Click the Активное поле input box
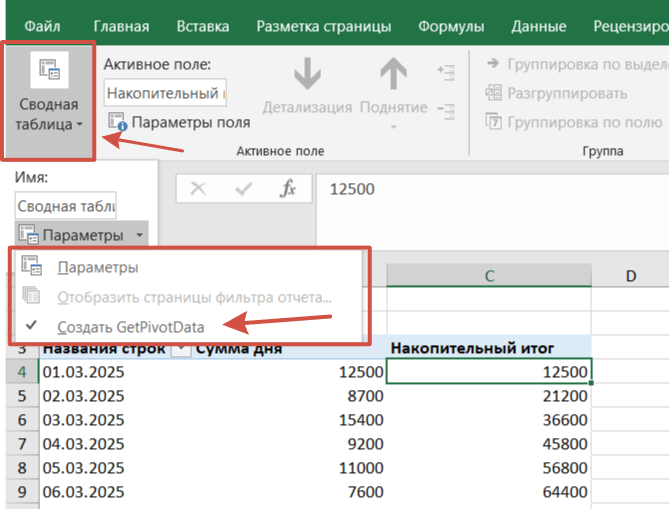The width and height of the screenshot is (669, 509). (x=165, y=93)
